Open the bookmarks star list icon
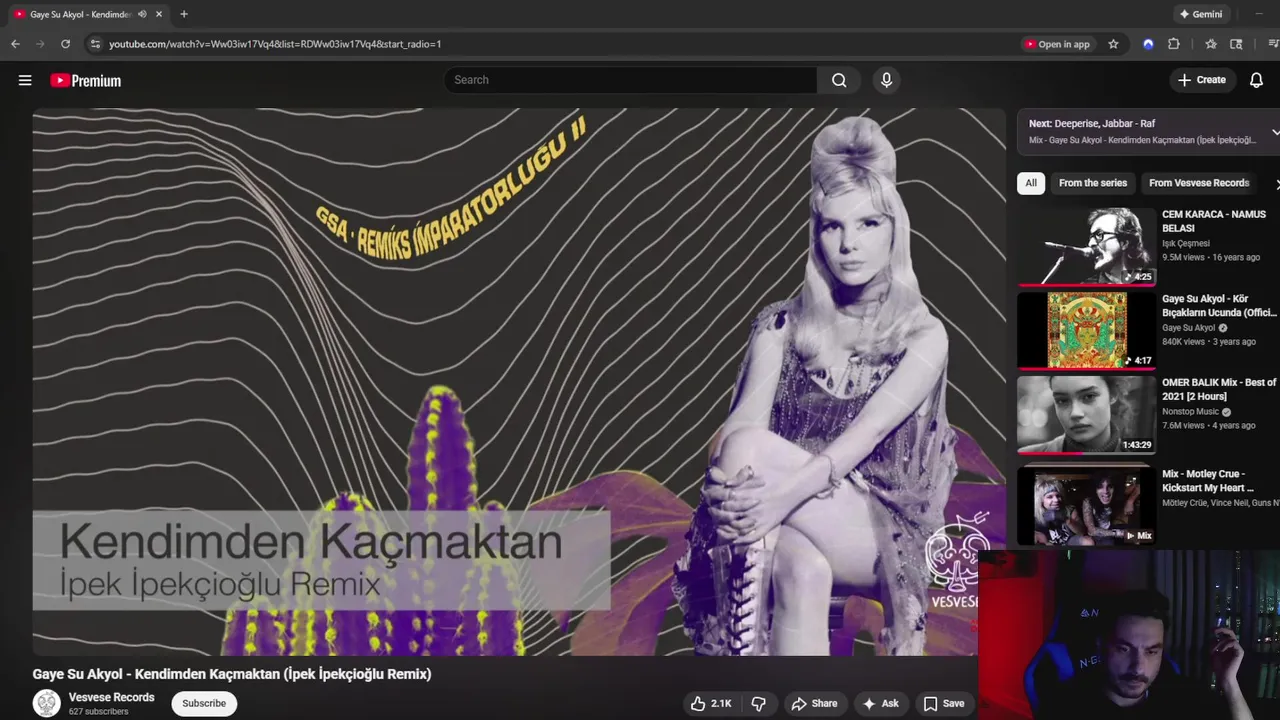Screen dimensions: 1280x720 [x=1211, y=44]
